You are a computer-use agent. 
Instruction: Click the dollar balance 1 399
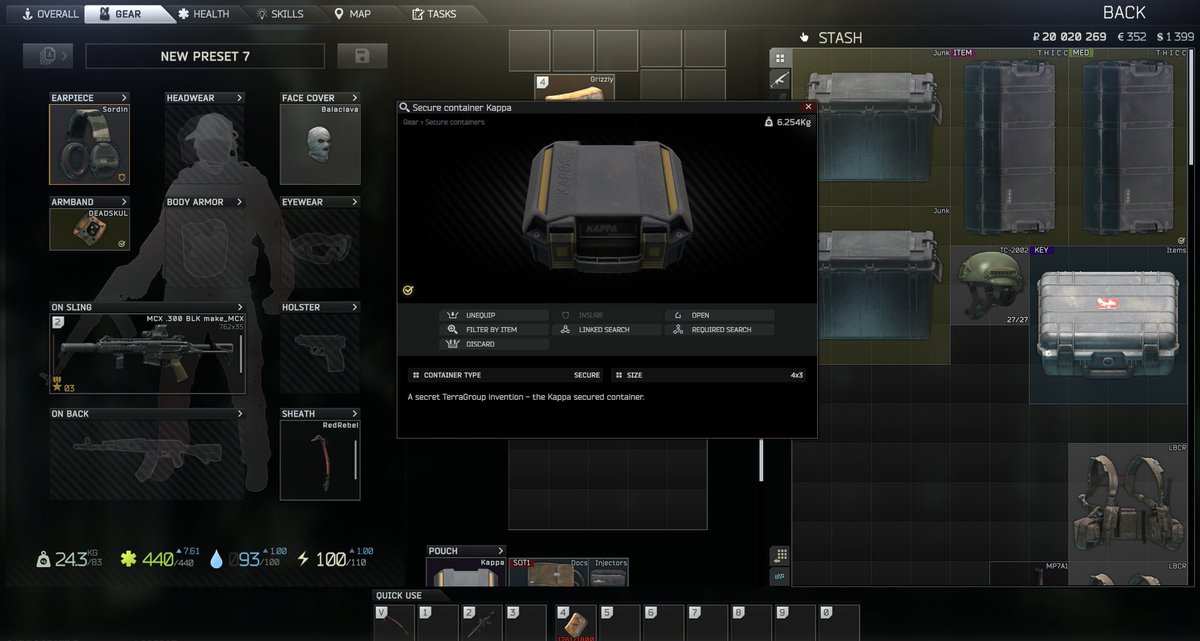pyautogui.click(x=1175, y=37)
